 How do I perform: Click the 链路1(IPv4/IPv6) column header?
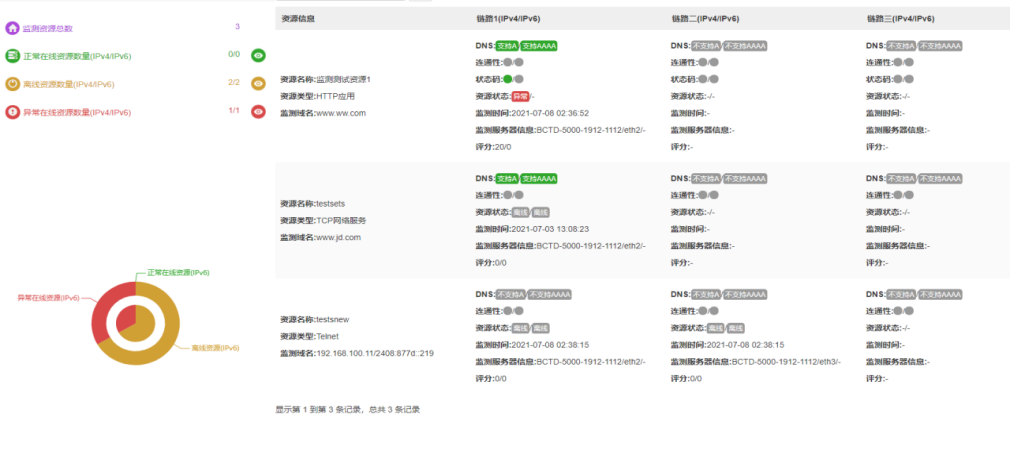click(x=510, y=19)
